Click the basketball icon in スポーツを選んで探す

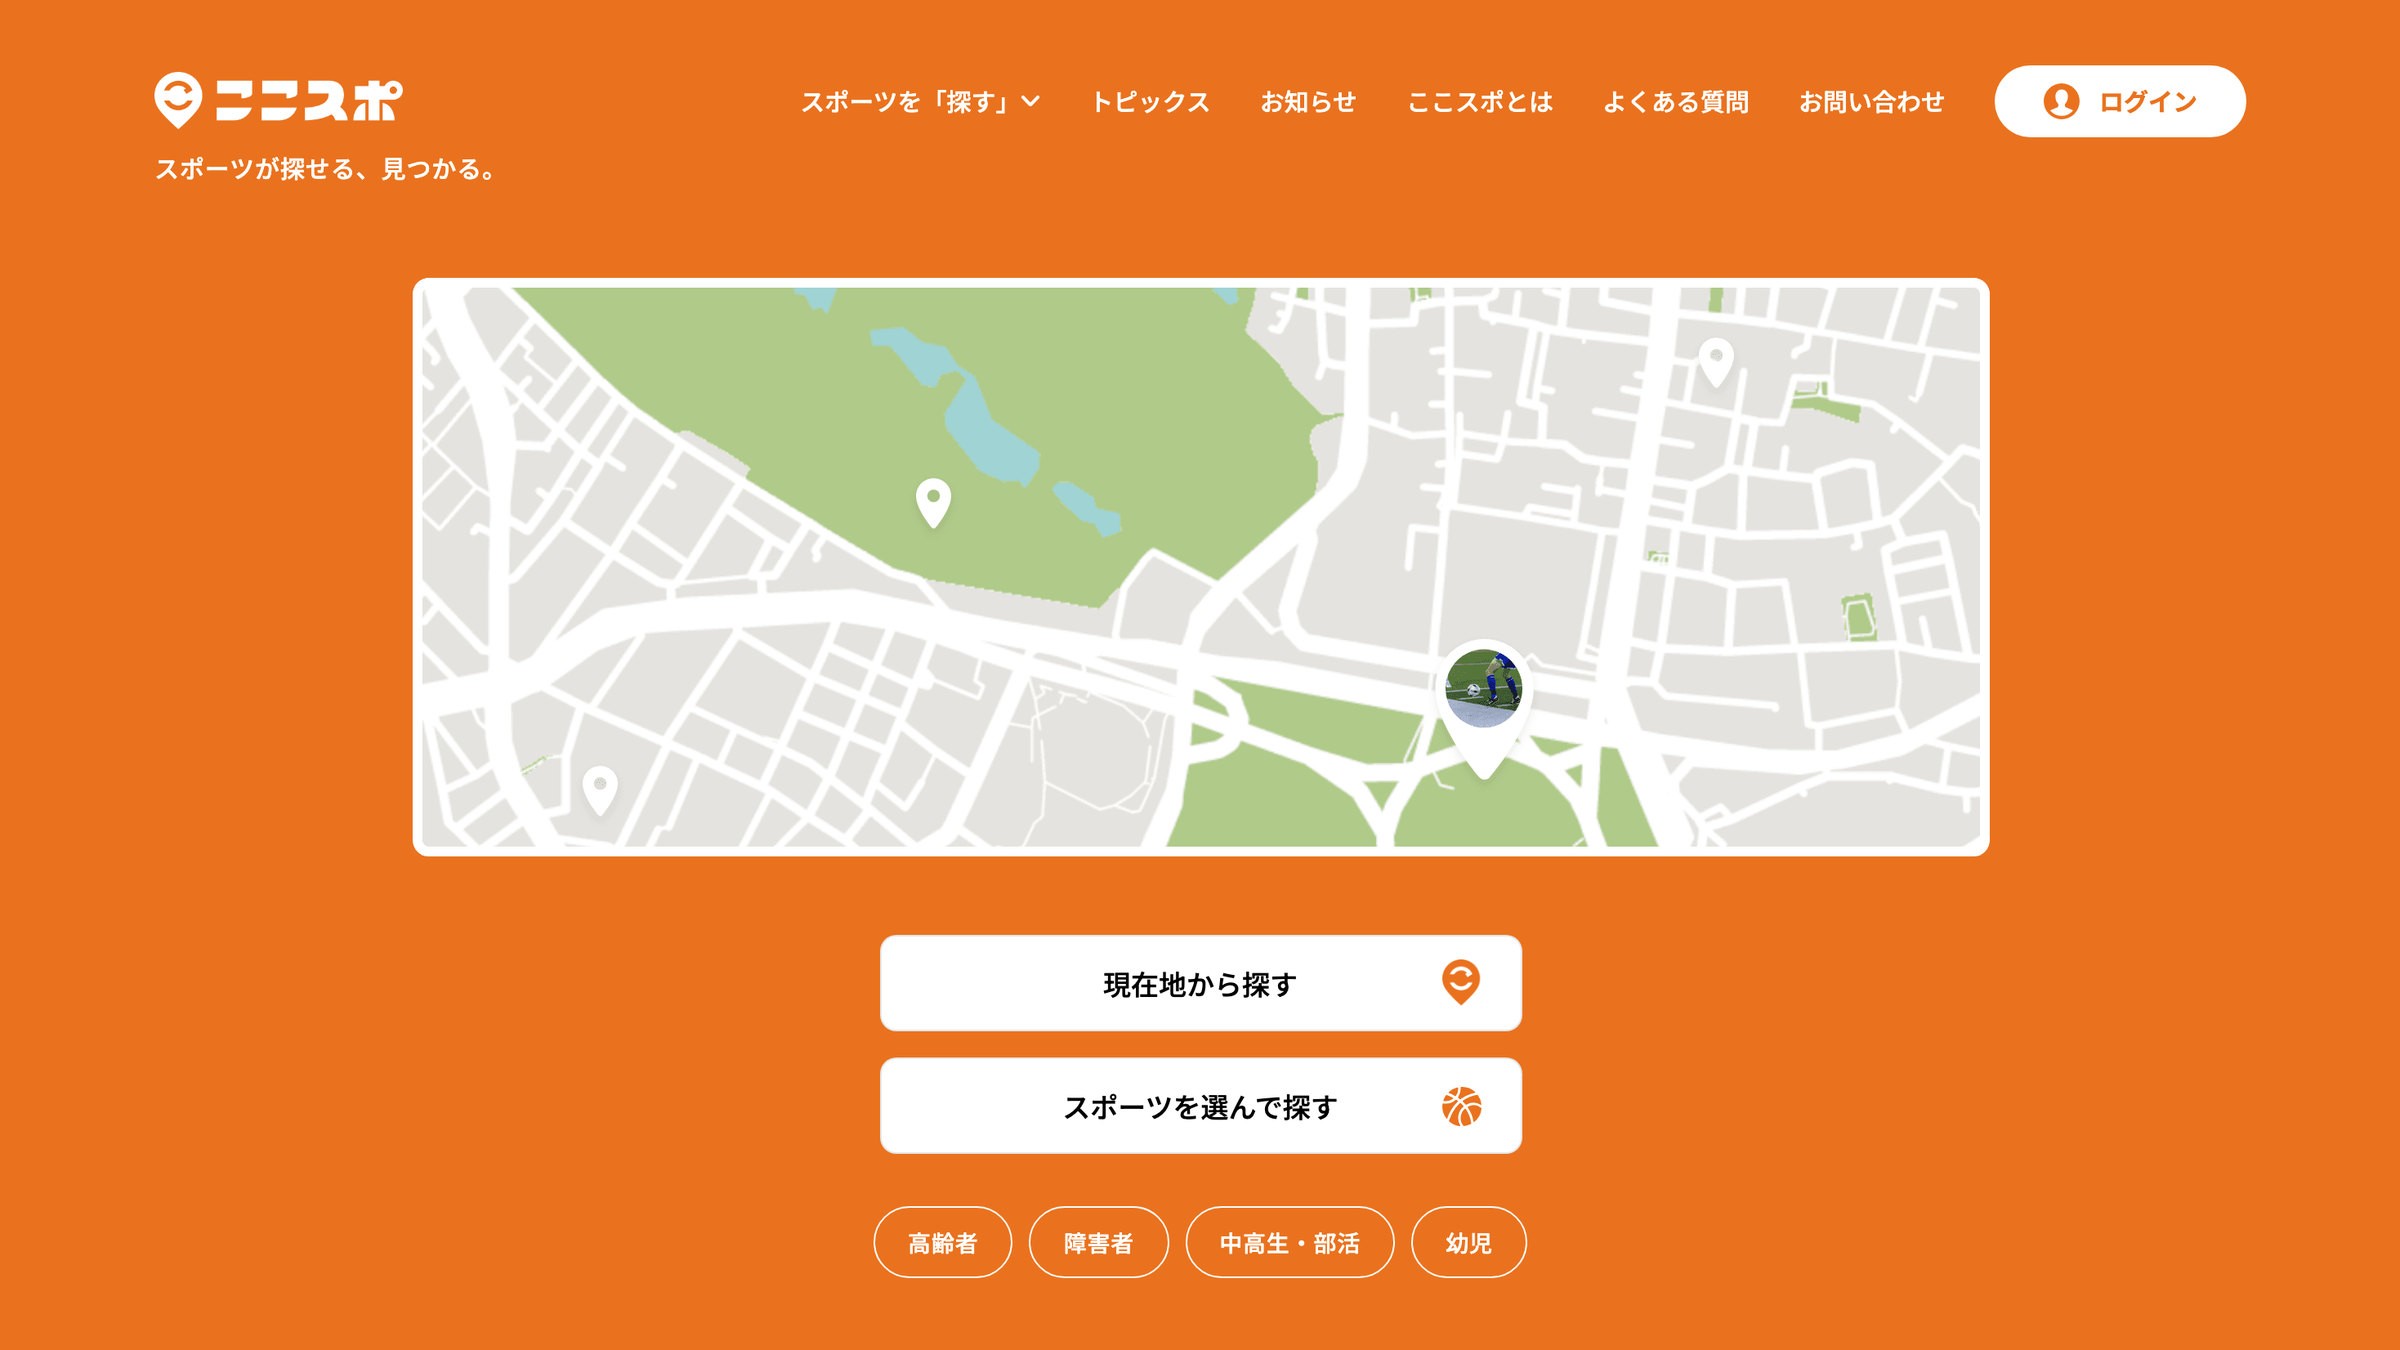click(1461, 1106)
